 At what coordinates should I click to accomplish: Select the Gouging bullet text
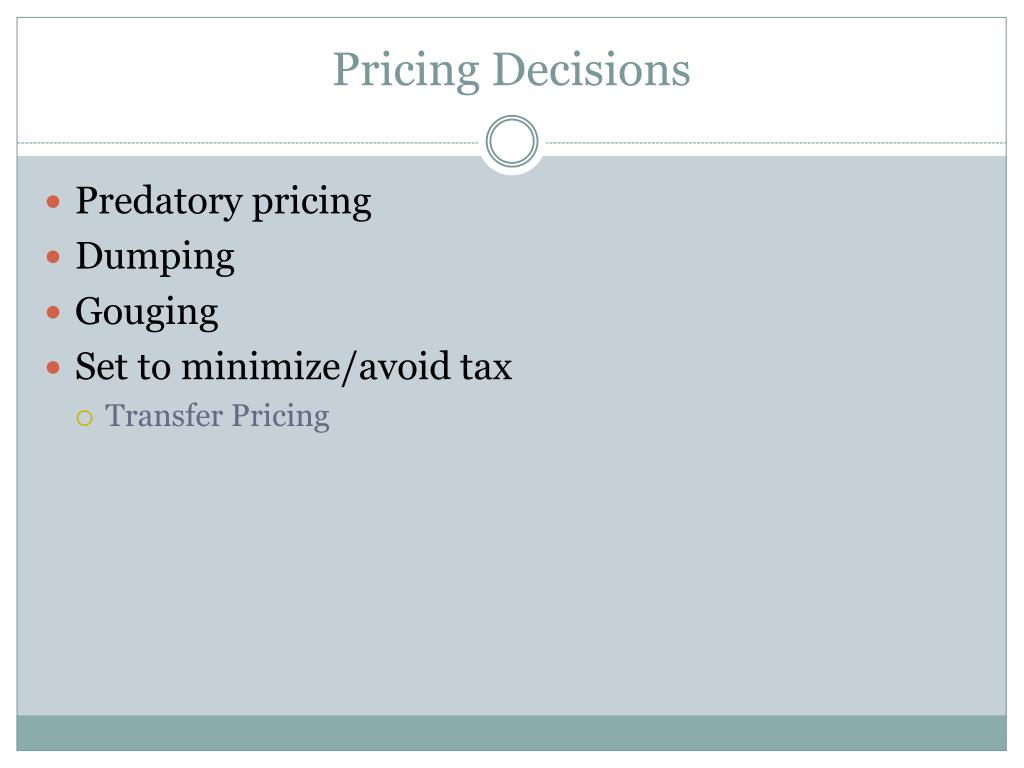[x=147, y=312]
